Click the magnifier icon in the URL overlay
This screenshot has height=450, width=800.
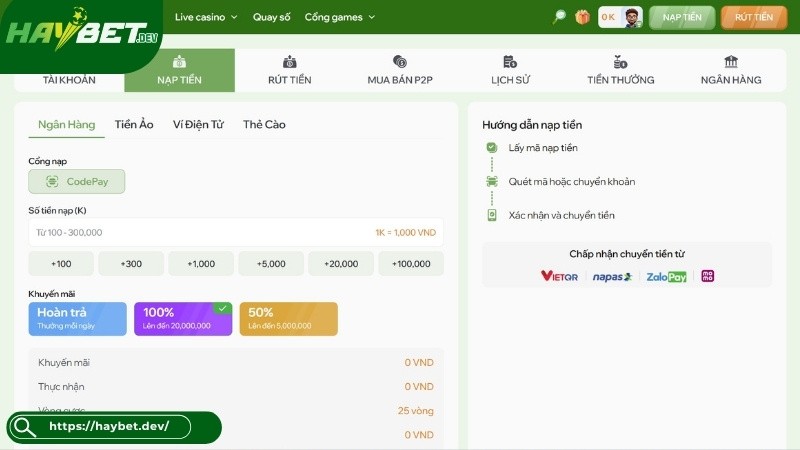point(24,427)
